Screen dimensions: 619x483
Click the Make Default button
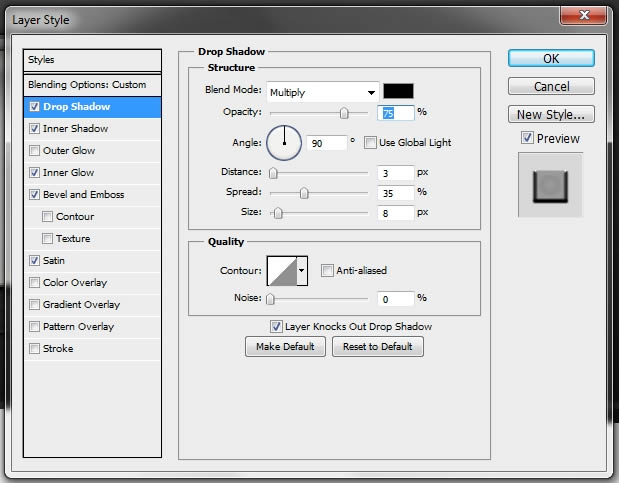click(285, 346)
